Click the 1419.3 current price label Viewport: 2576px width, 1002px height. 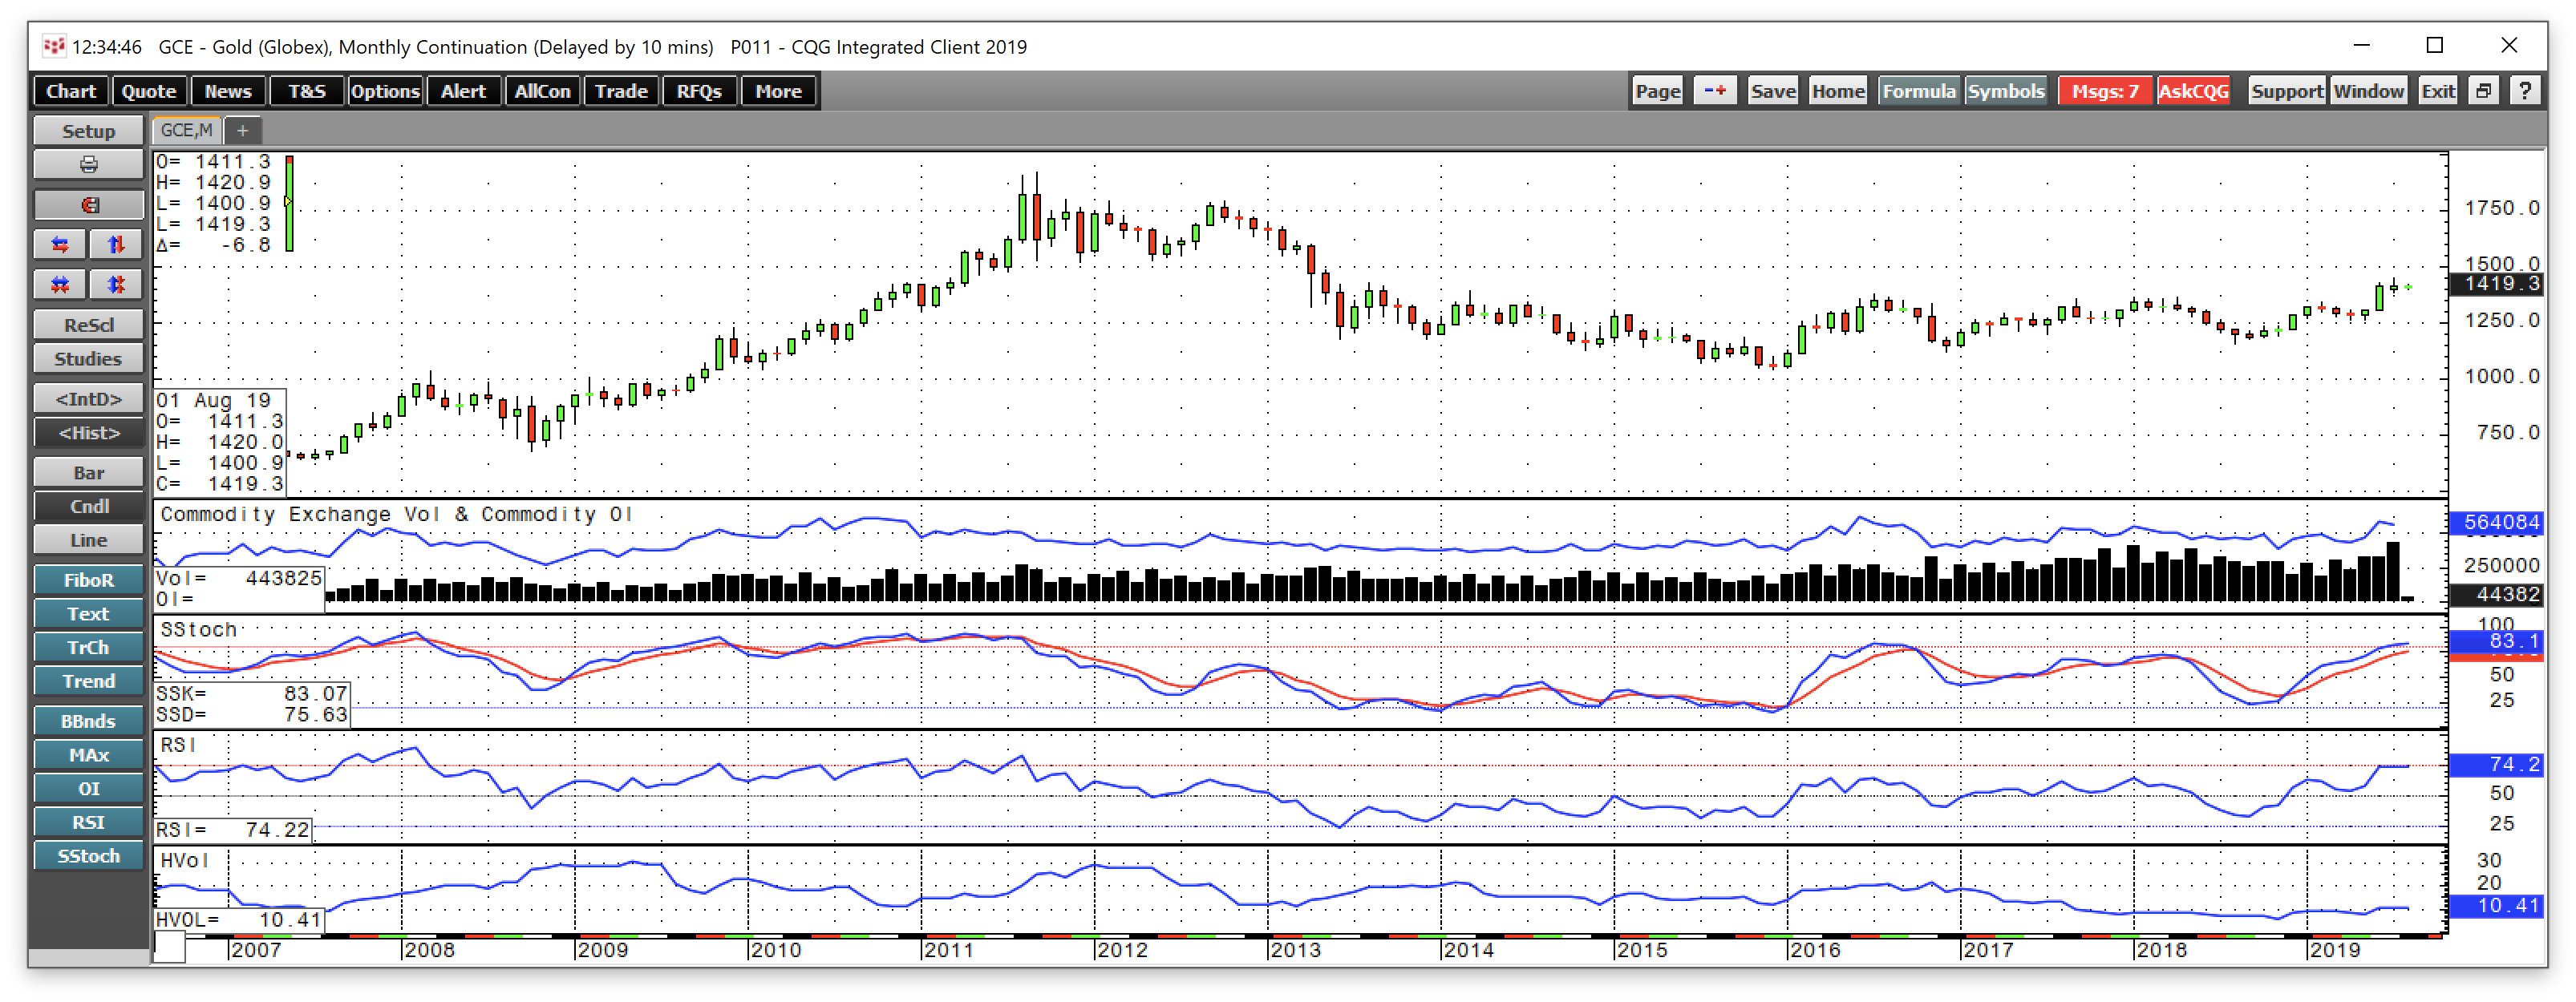click(2495, 284)
